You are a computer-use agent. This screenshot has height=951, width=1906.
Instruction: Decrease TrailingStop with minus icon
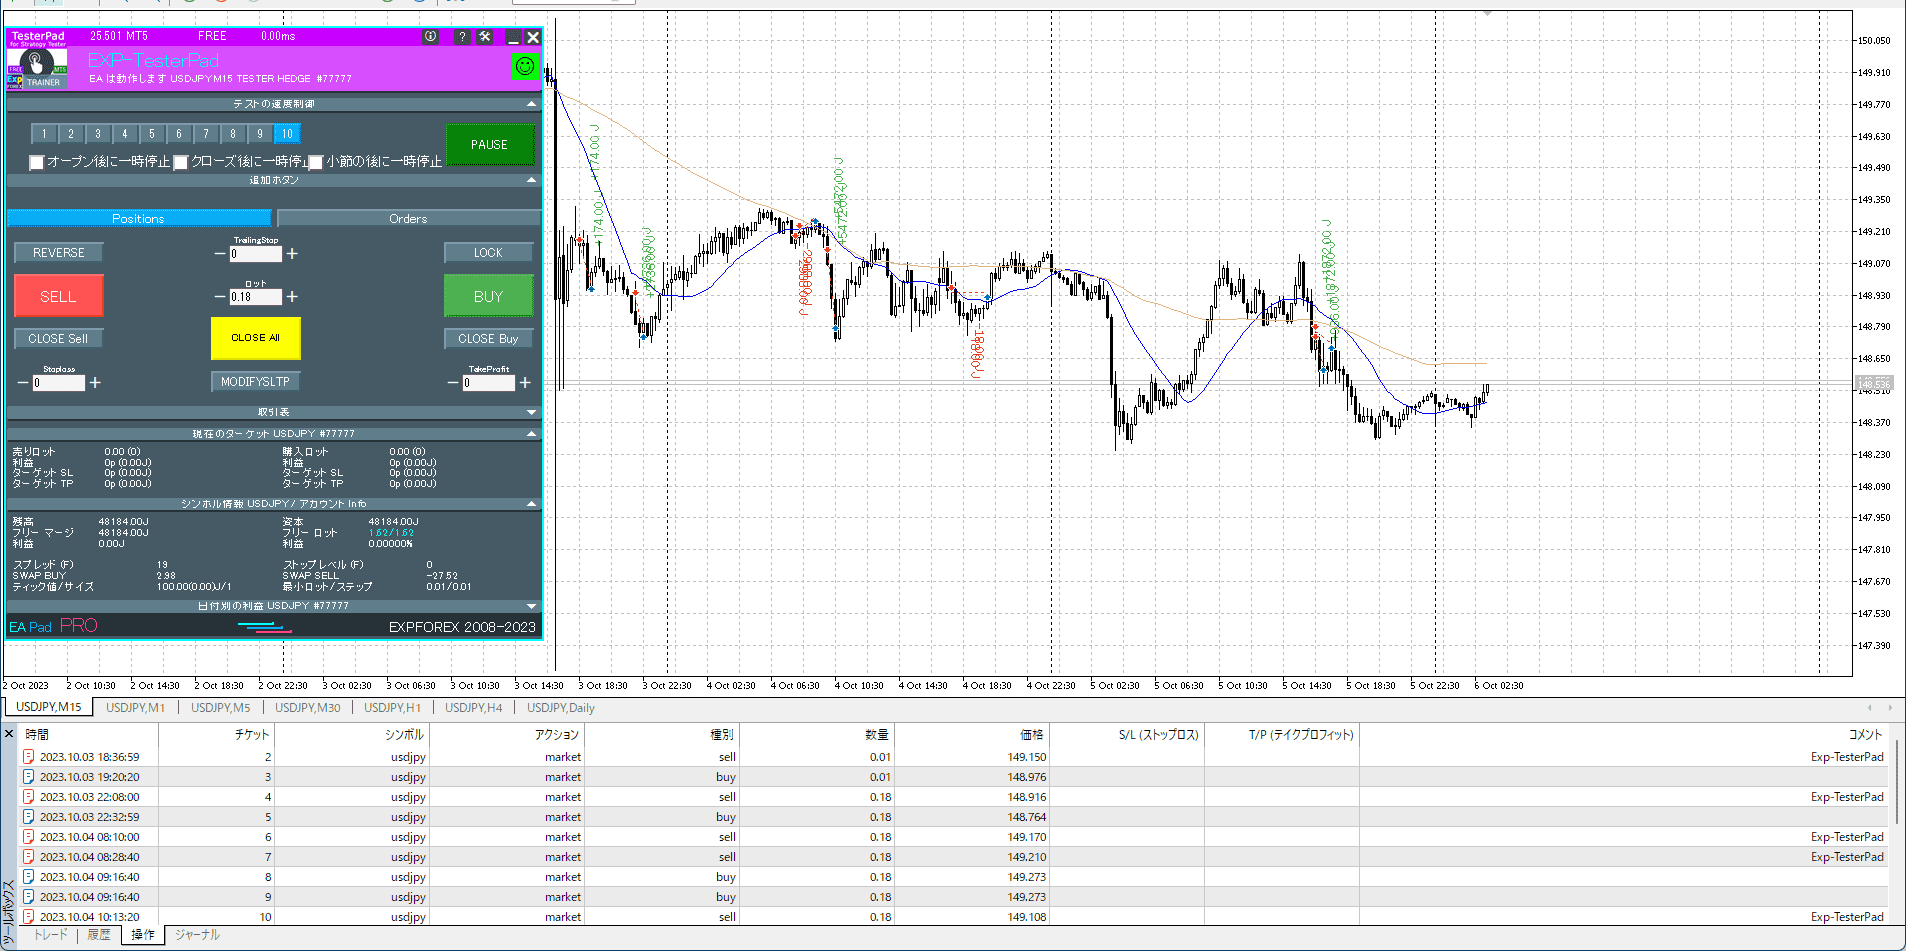pyautogui.click(x=220, y=254)
